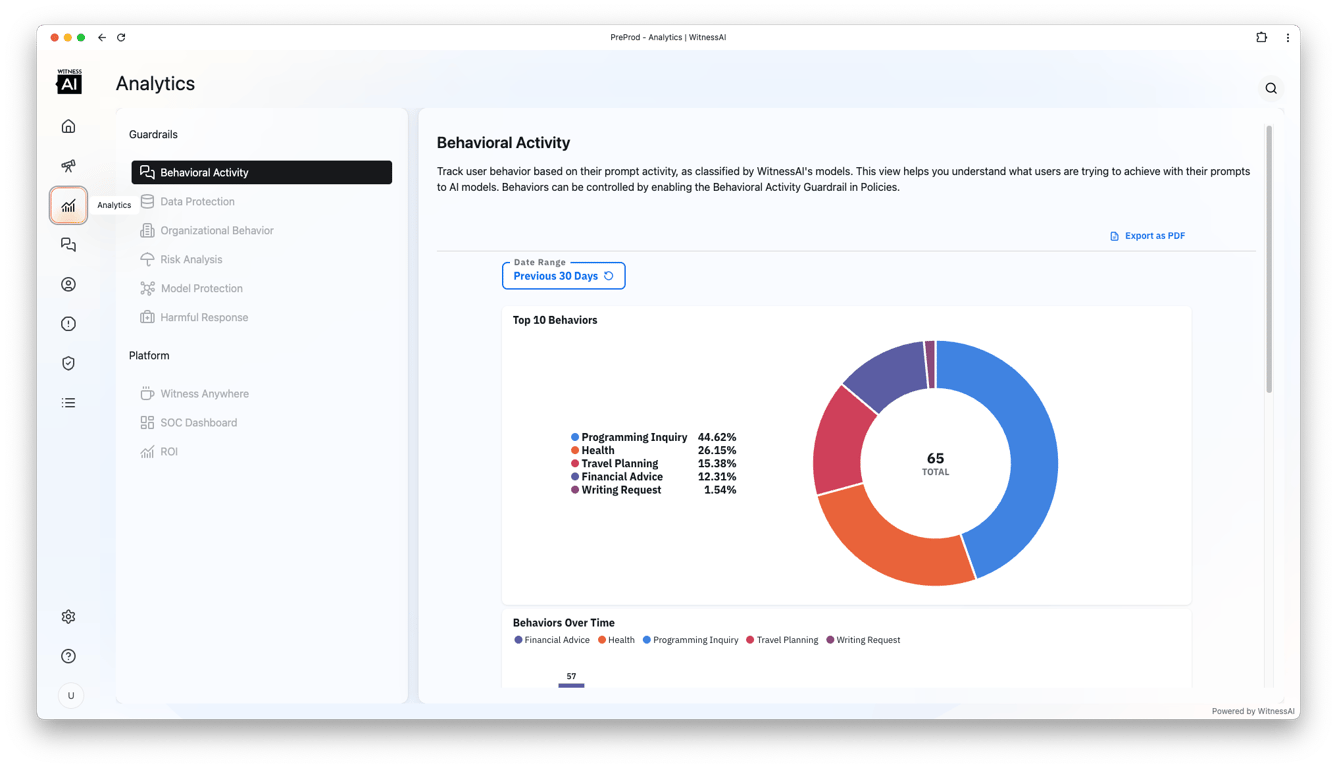Click the WitnessAI logo in the sidebar
The image size is (1337, 768).
pos(69,82)
